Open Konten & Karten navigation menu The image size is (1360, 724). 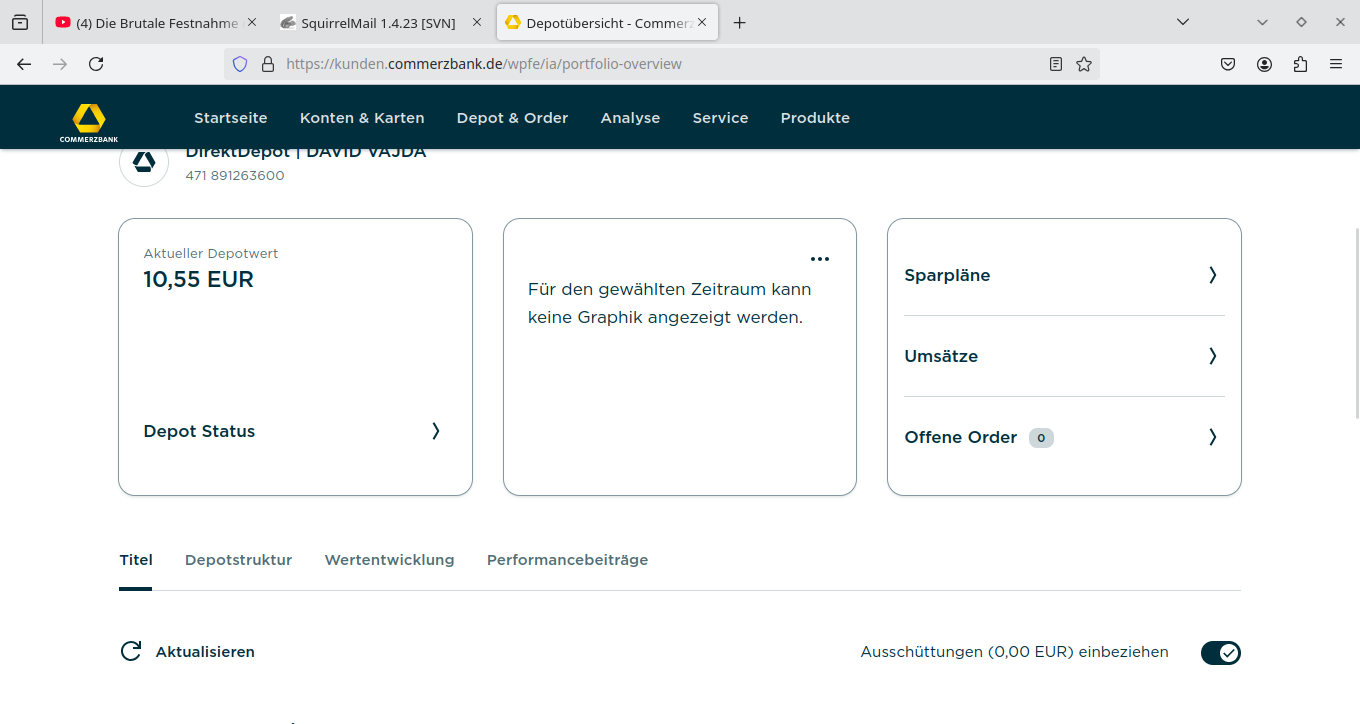click(362, 118)
